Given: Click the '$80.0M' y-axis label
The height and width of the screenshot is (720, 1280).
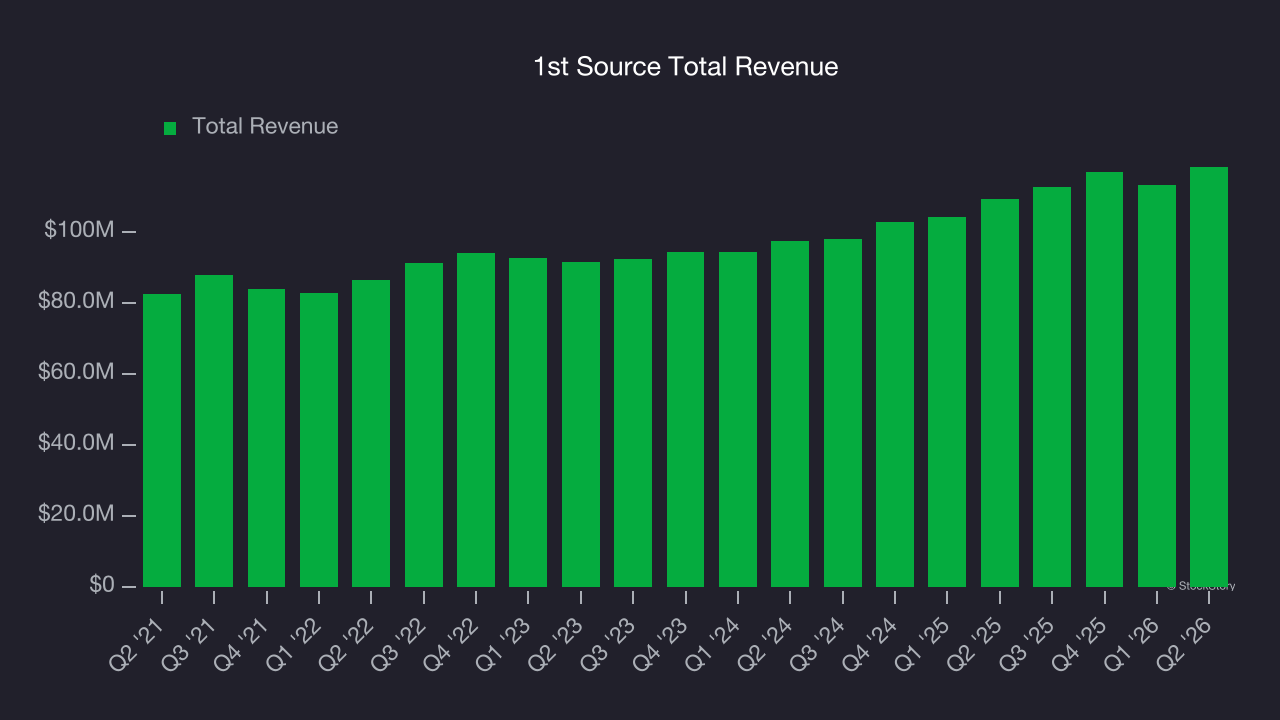Looking at the screenshot, I should 76,302.
